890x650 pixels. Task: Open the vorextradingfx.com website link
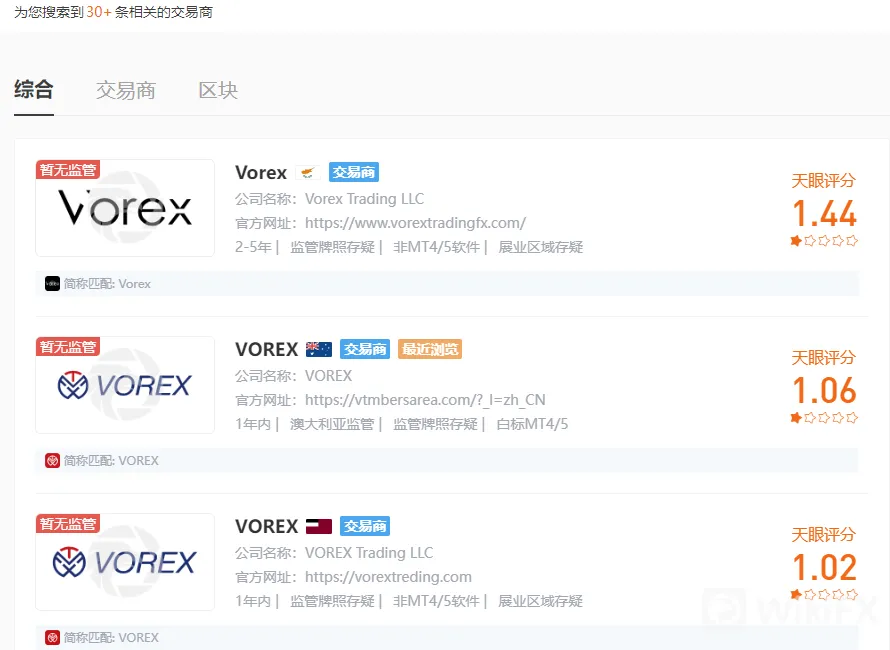click(415, 223)
